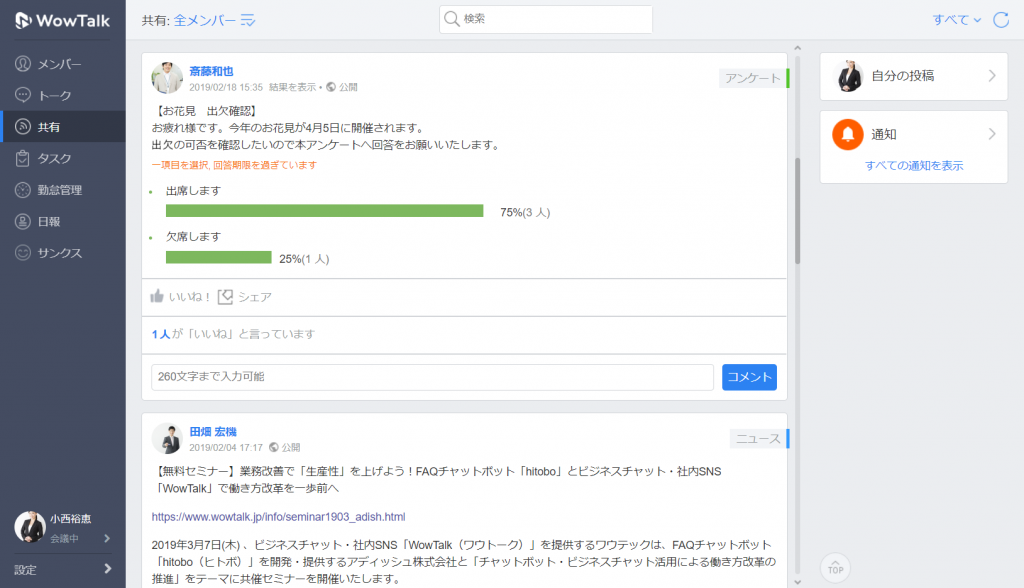Open the トーク chat bubble icon

point(23,95)
